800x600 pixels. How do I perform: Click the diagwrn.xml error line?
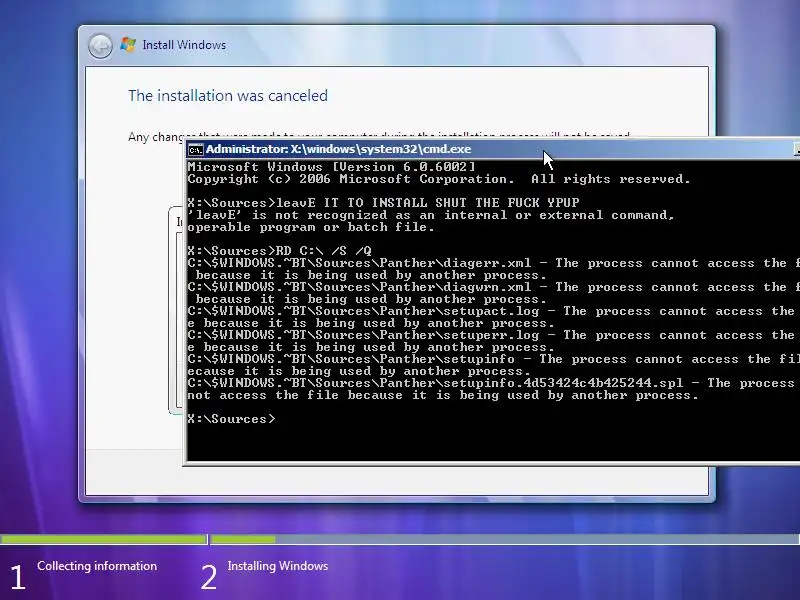(493, 287)
